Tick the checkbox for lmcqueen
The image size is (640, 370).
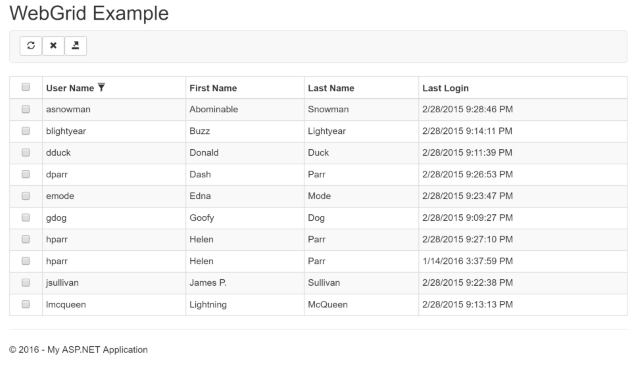pyautogui.click(x=26, y=304)
